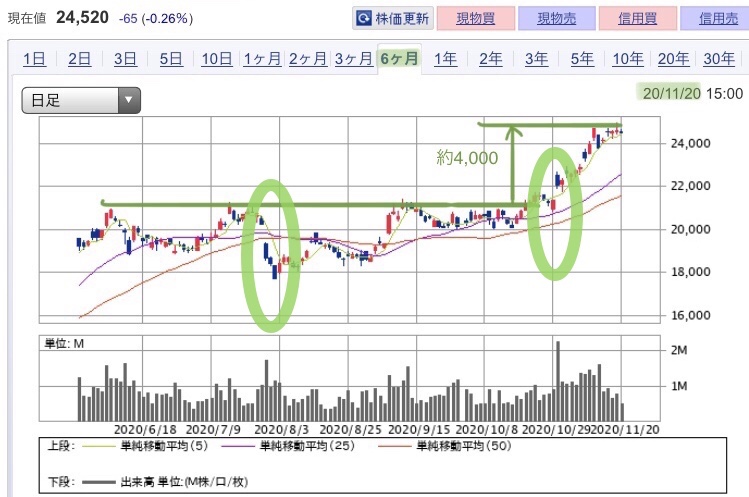Switch chart to 5年 period
This screenshot has height=497, width=749.
(582, 59)
